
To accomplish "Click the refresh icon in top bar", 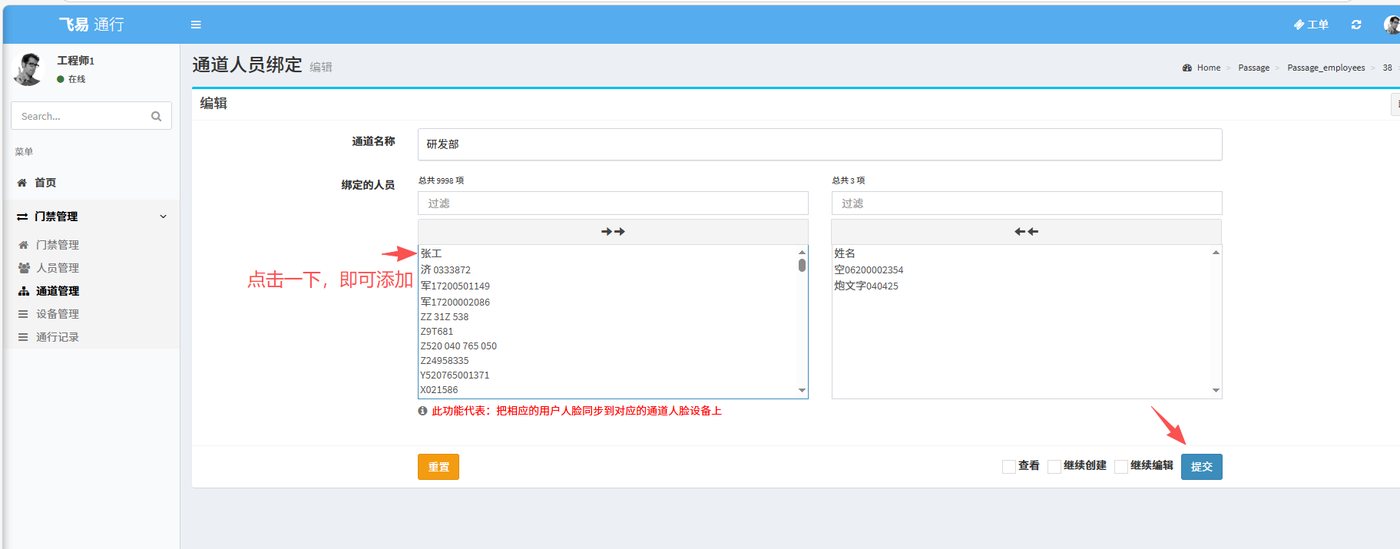I will pos(1356,25).
